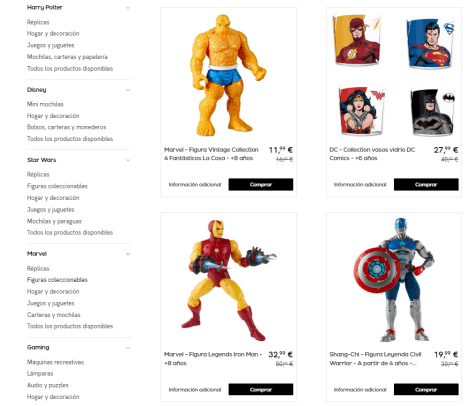Buy the Iron Man Legends figure
Screen dimensions: 475x406
[x=261, y=389]
